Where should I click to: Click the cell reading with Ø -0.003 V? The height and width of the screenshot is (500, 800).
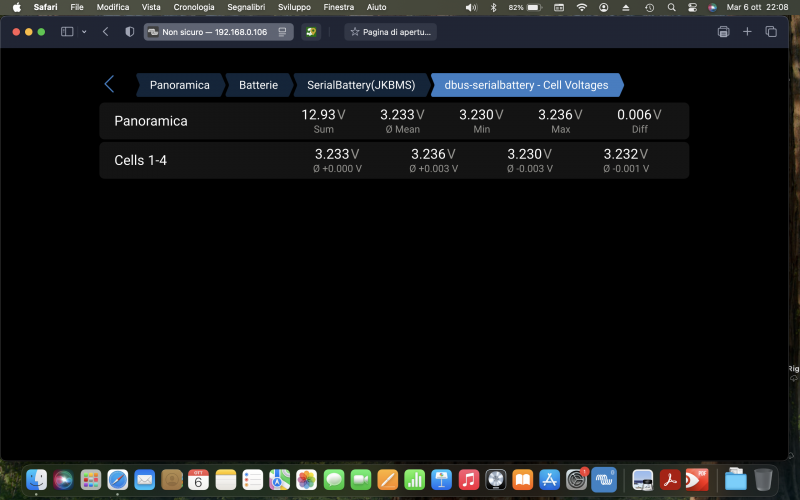[530, 160]
